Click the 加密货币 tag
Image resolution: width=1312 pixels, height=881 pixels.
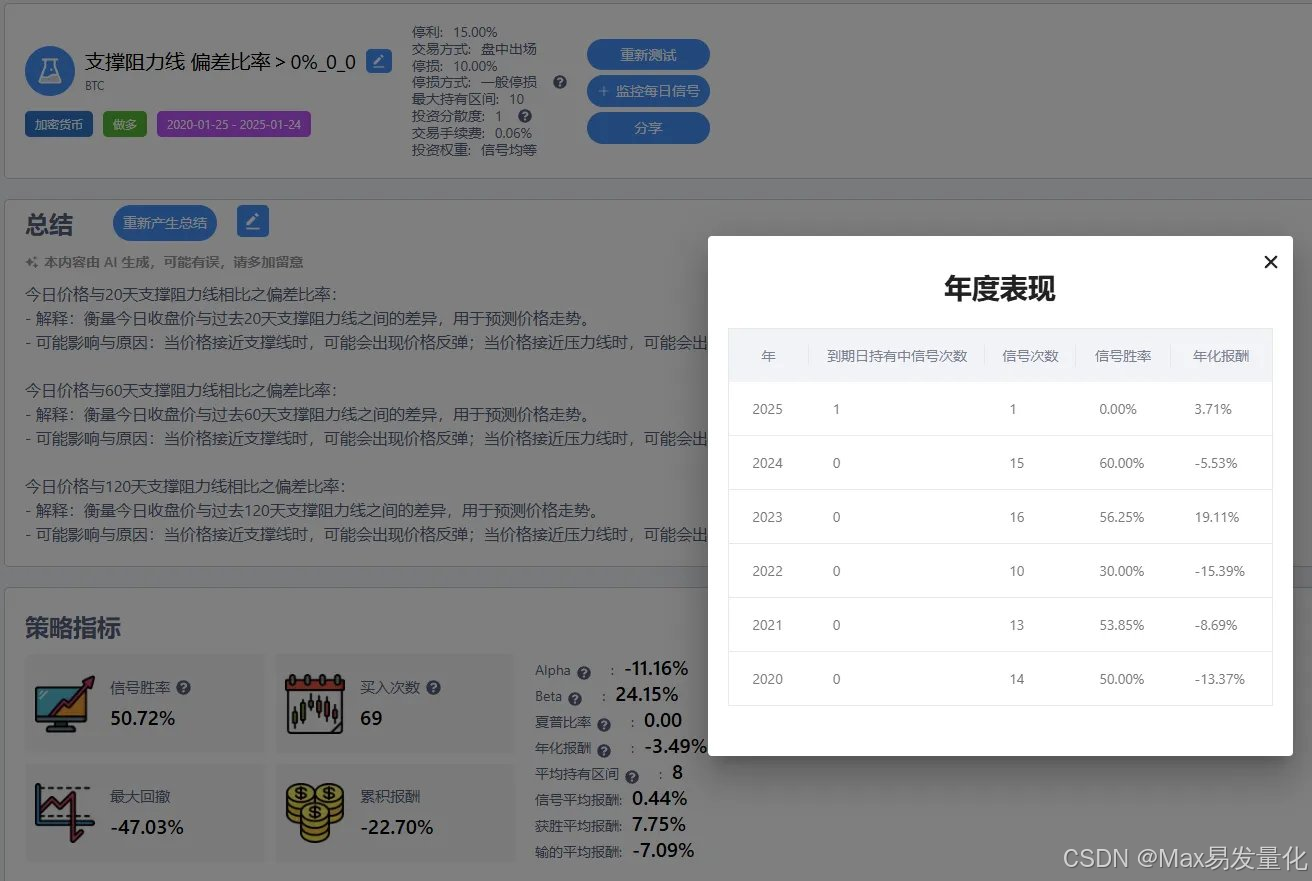coord(59,125)
